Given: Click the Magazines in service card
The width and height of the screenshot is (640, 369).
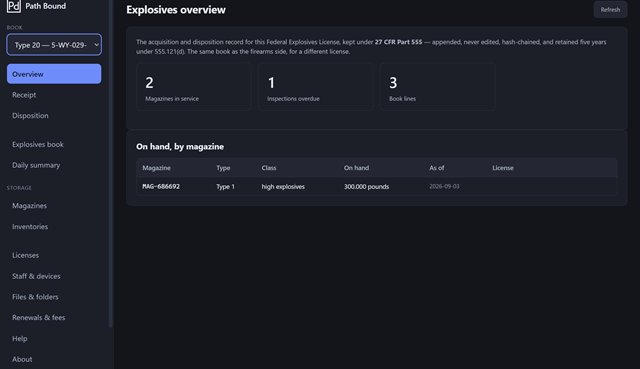Looking at the screenshot, I should 193,87.
